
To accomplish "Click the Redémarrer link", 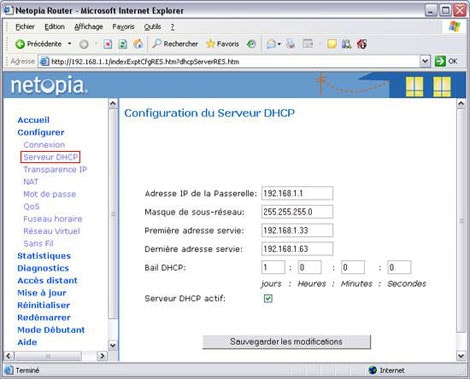I will click(44, 317).
